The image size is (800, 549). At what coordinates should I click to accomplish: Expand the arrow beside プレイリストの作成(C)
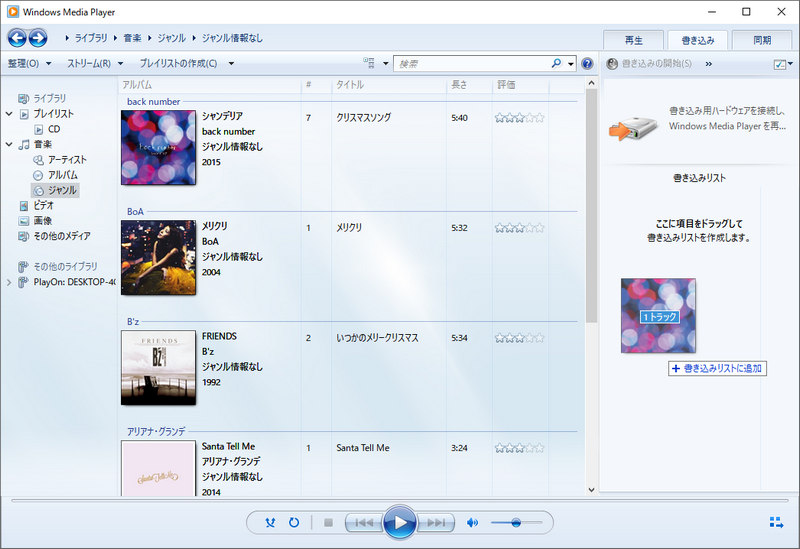pos(231,64)
